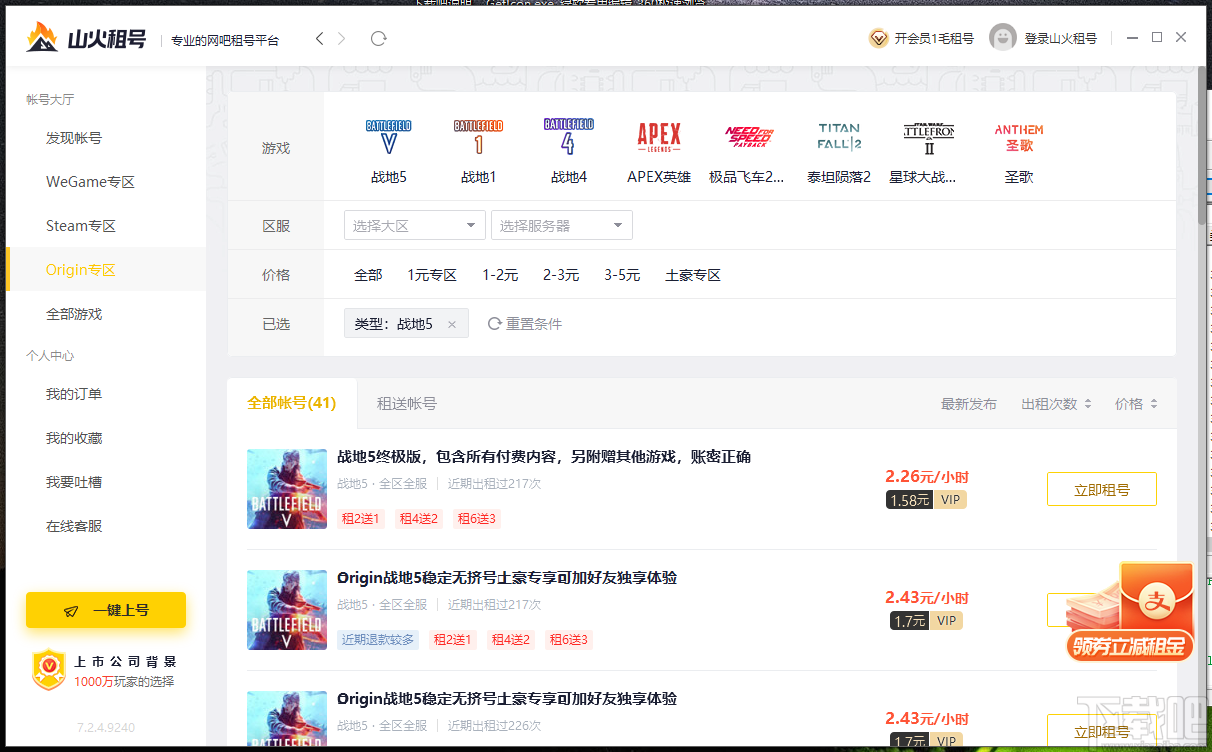Select the 战地4 game icon
The height and width of the screenshot is (752, 1212).
pyautogui.click(x=569, y=138)
